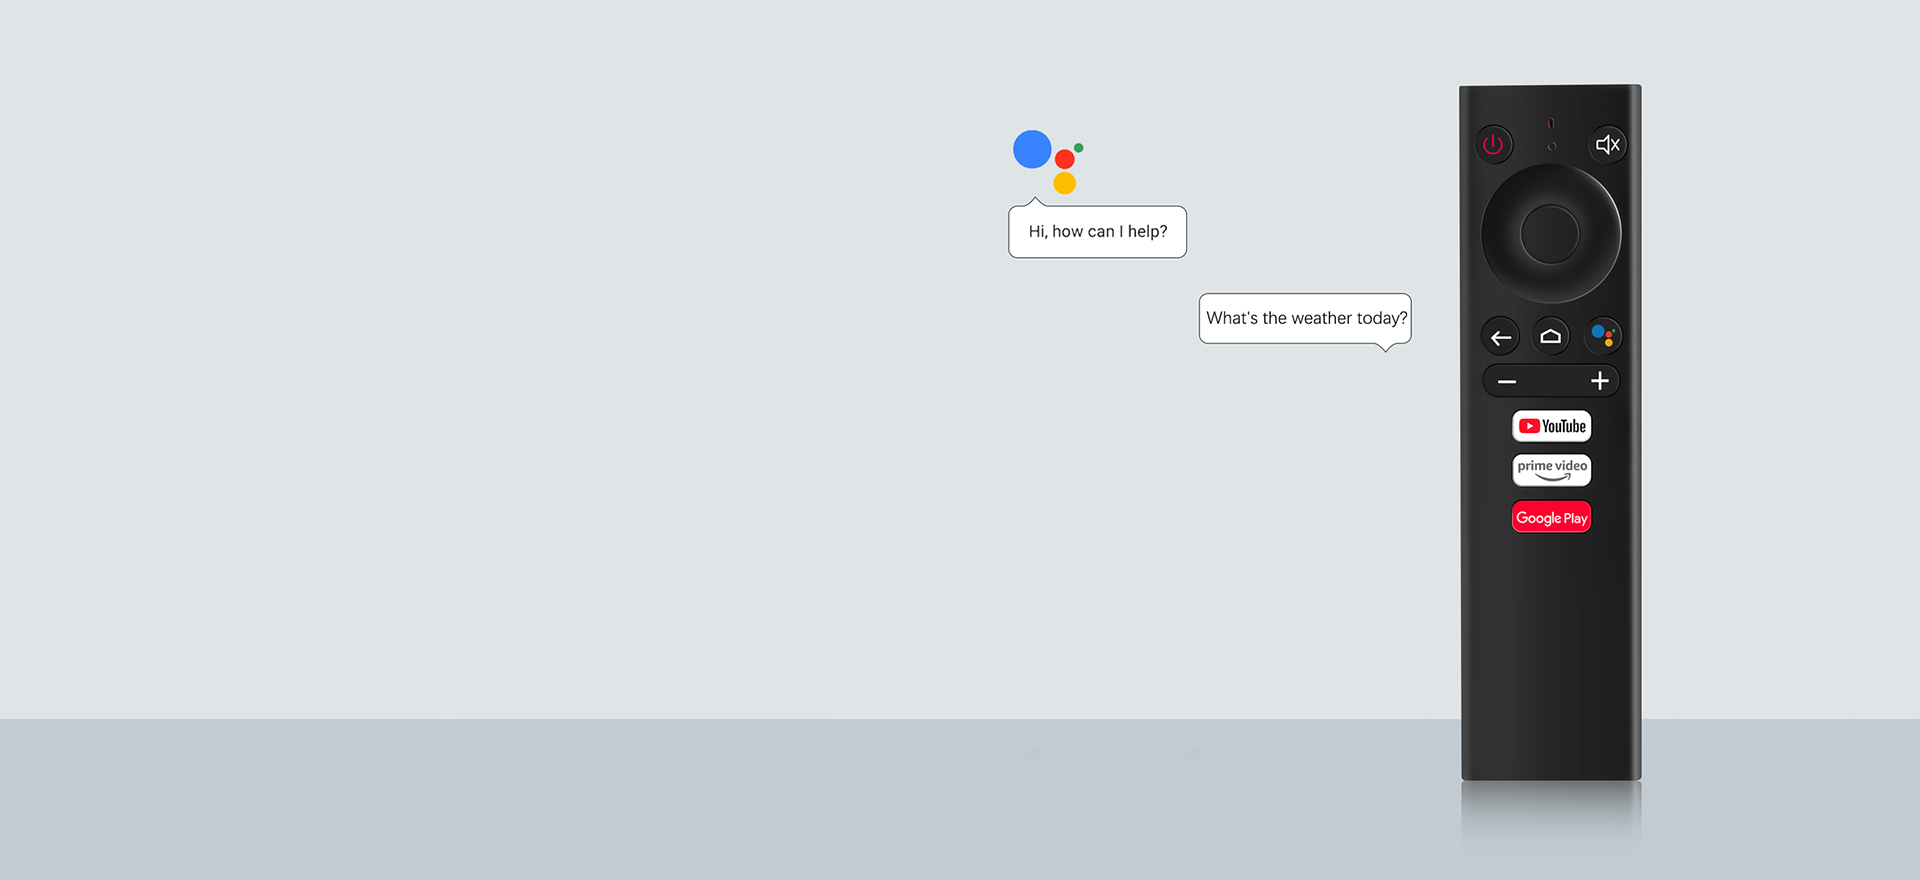The image size is (1920, 880).
Task: Click the 'Hi, how can I help?' bubble
Action: (1097, 231)
